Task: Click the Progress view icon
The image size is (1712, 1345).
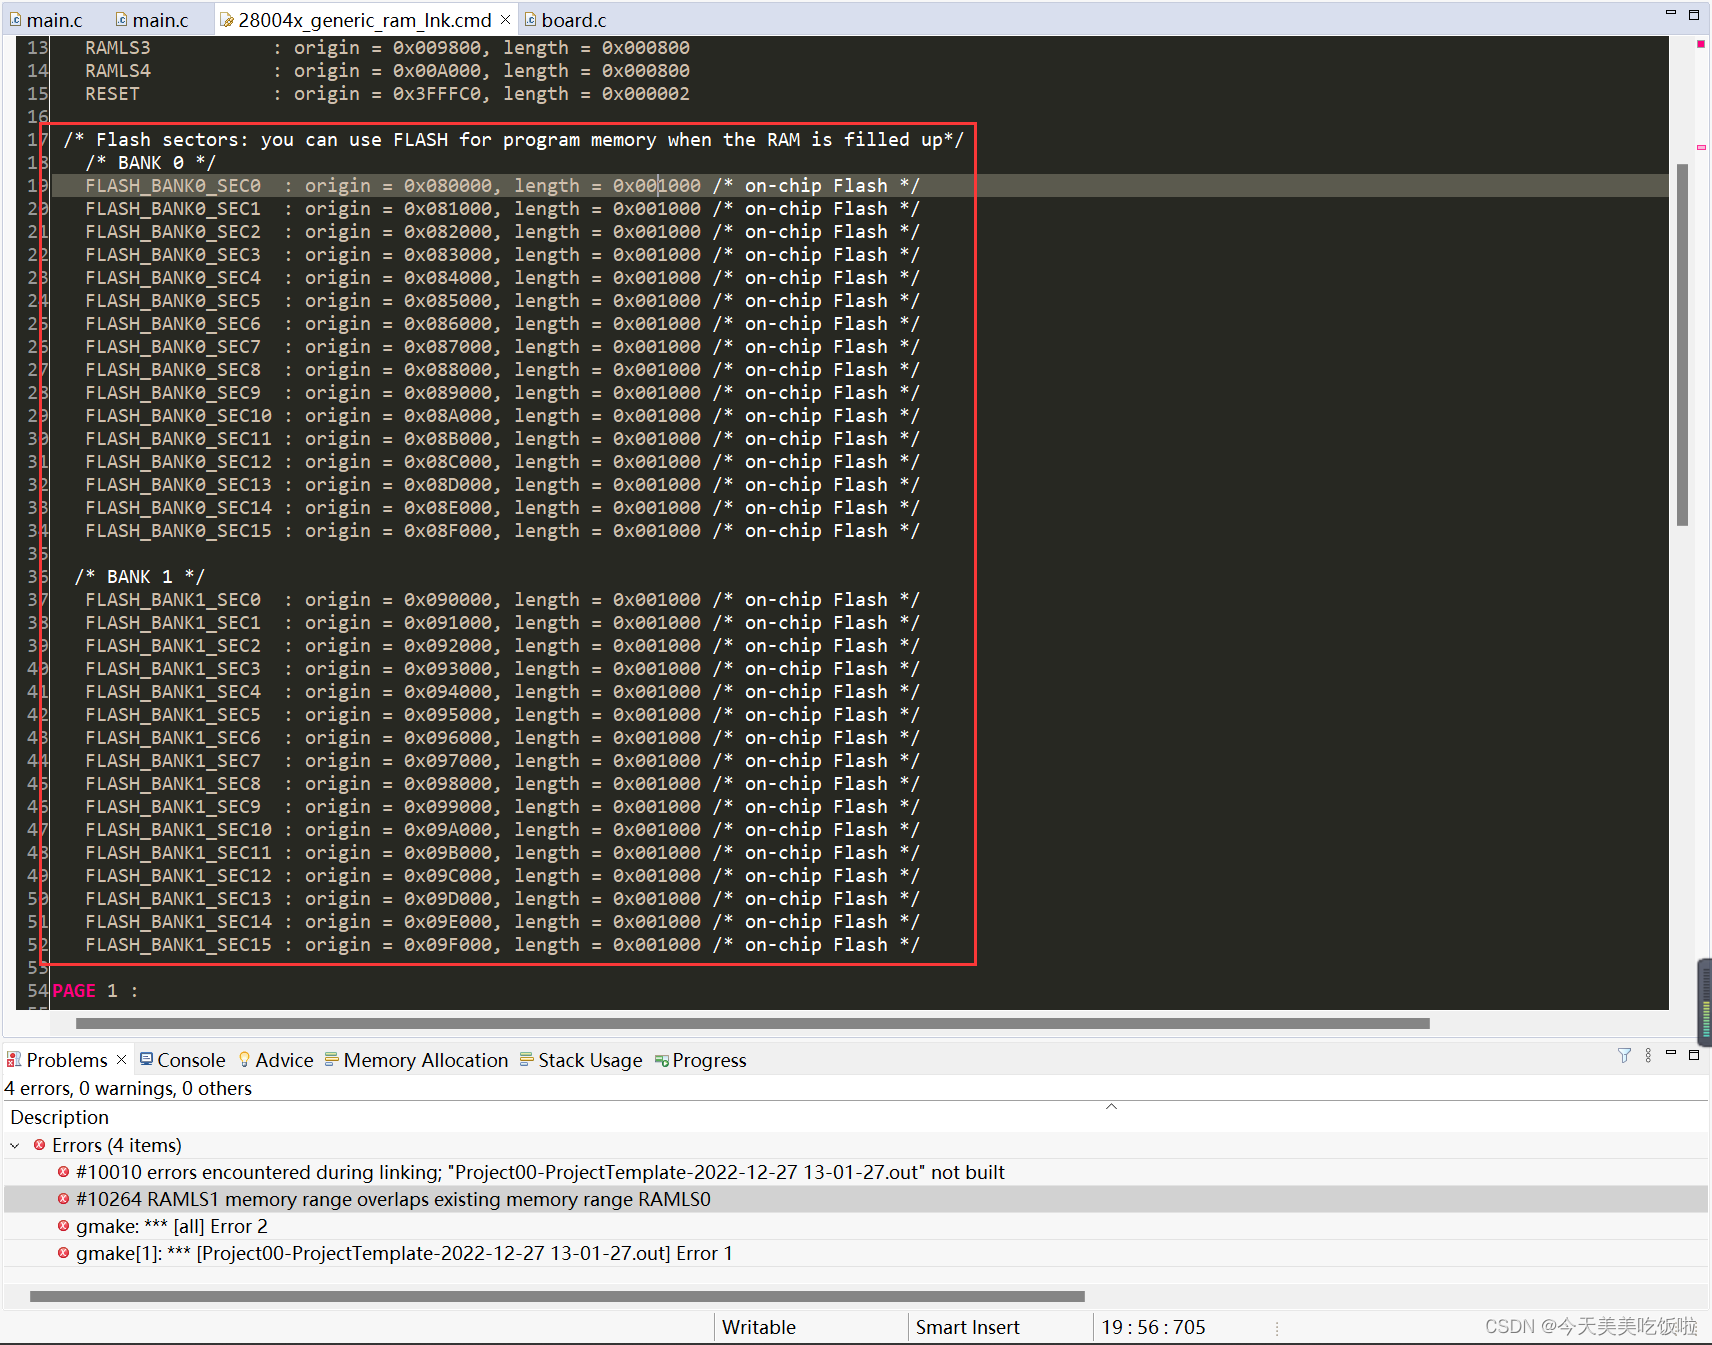Action: tap(662, 1060)
